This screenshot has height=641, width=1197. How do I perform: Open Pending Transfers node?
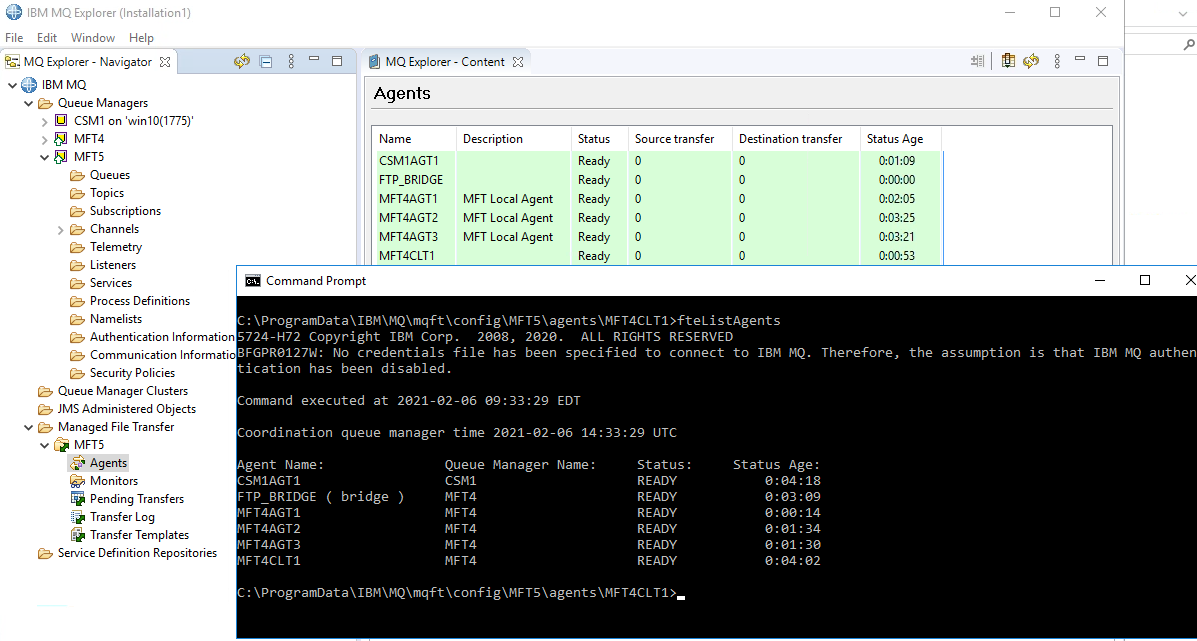(x=137, y=499)
